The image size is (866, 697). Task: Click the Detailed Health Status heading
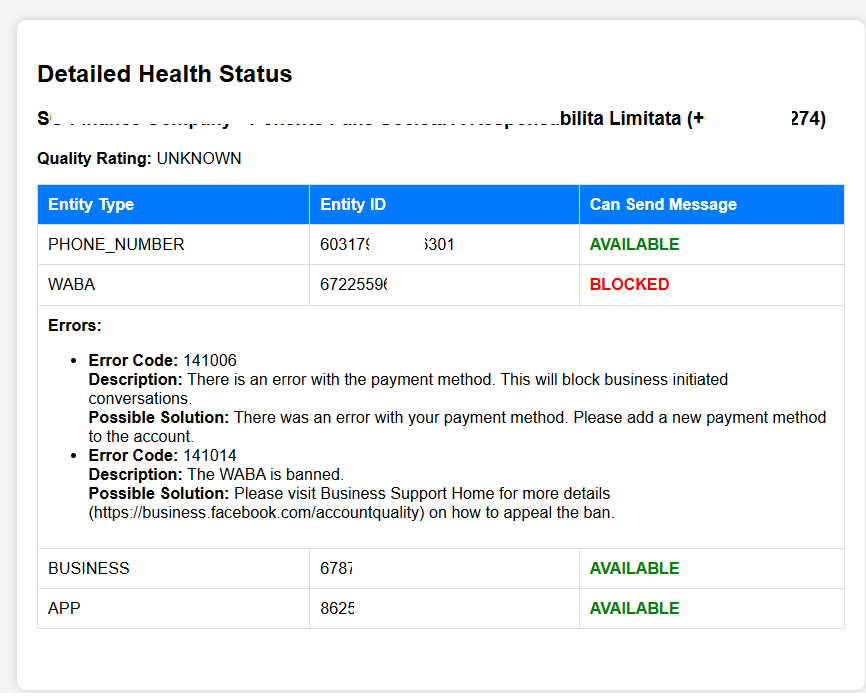pyautogui.click(x=165, y=74)
